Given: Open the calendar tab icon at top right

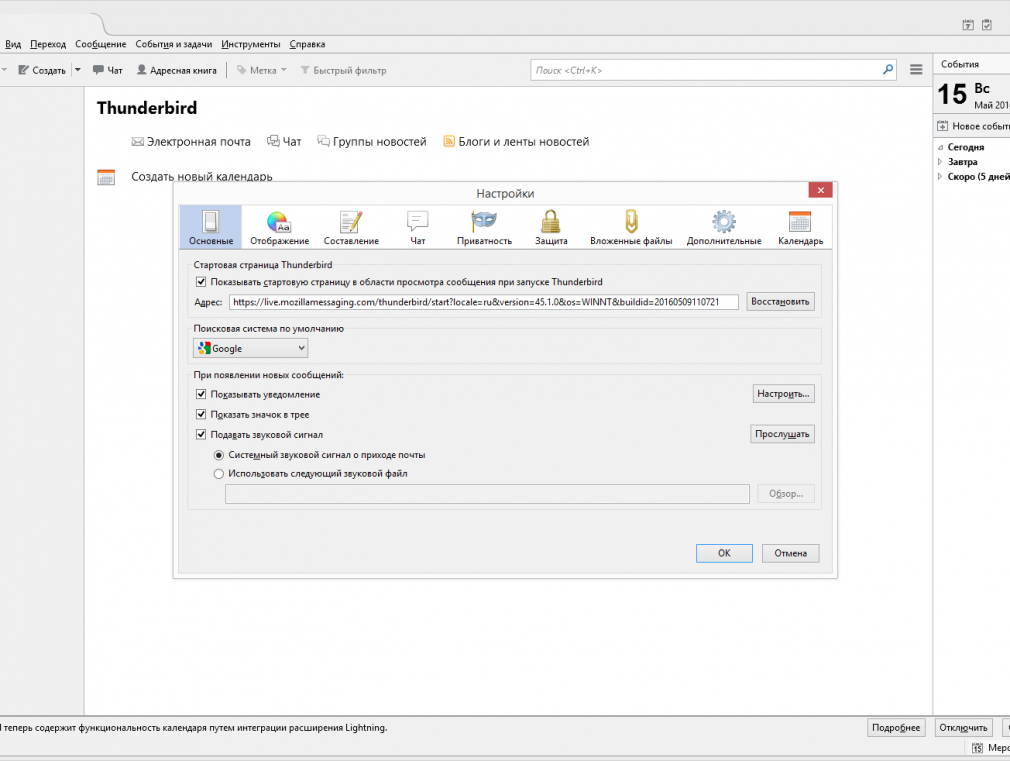Looking at the screenshot, I should tap(968, 25).
